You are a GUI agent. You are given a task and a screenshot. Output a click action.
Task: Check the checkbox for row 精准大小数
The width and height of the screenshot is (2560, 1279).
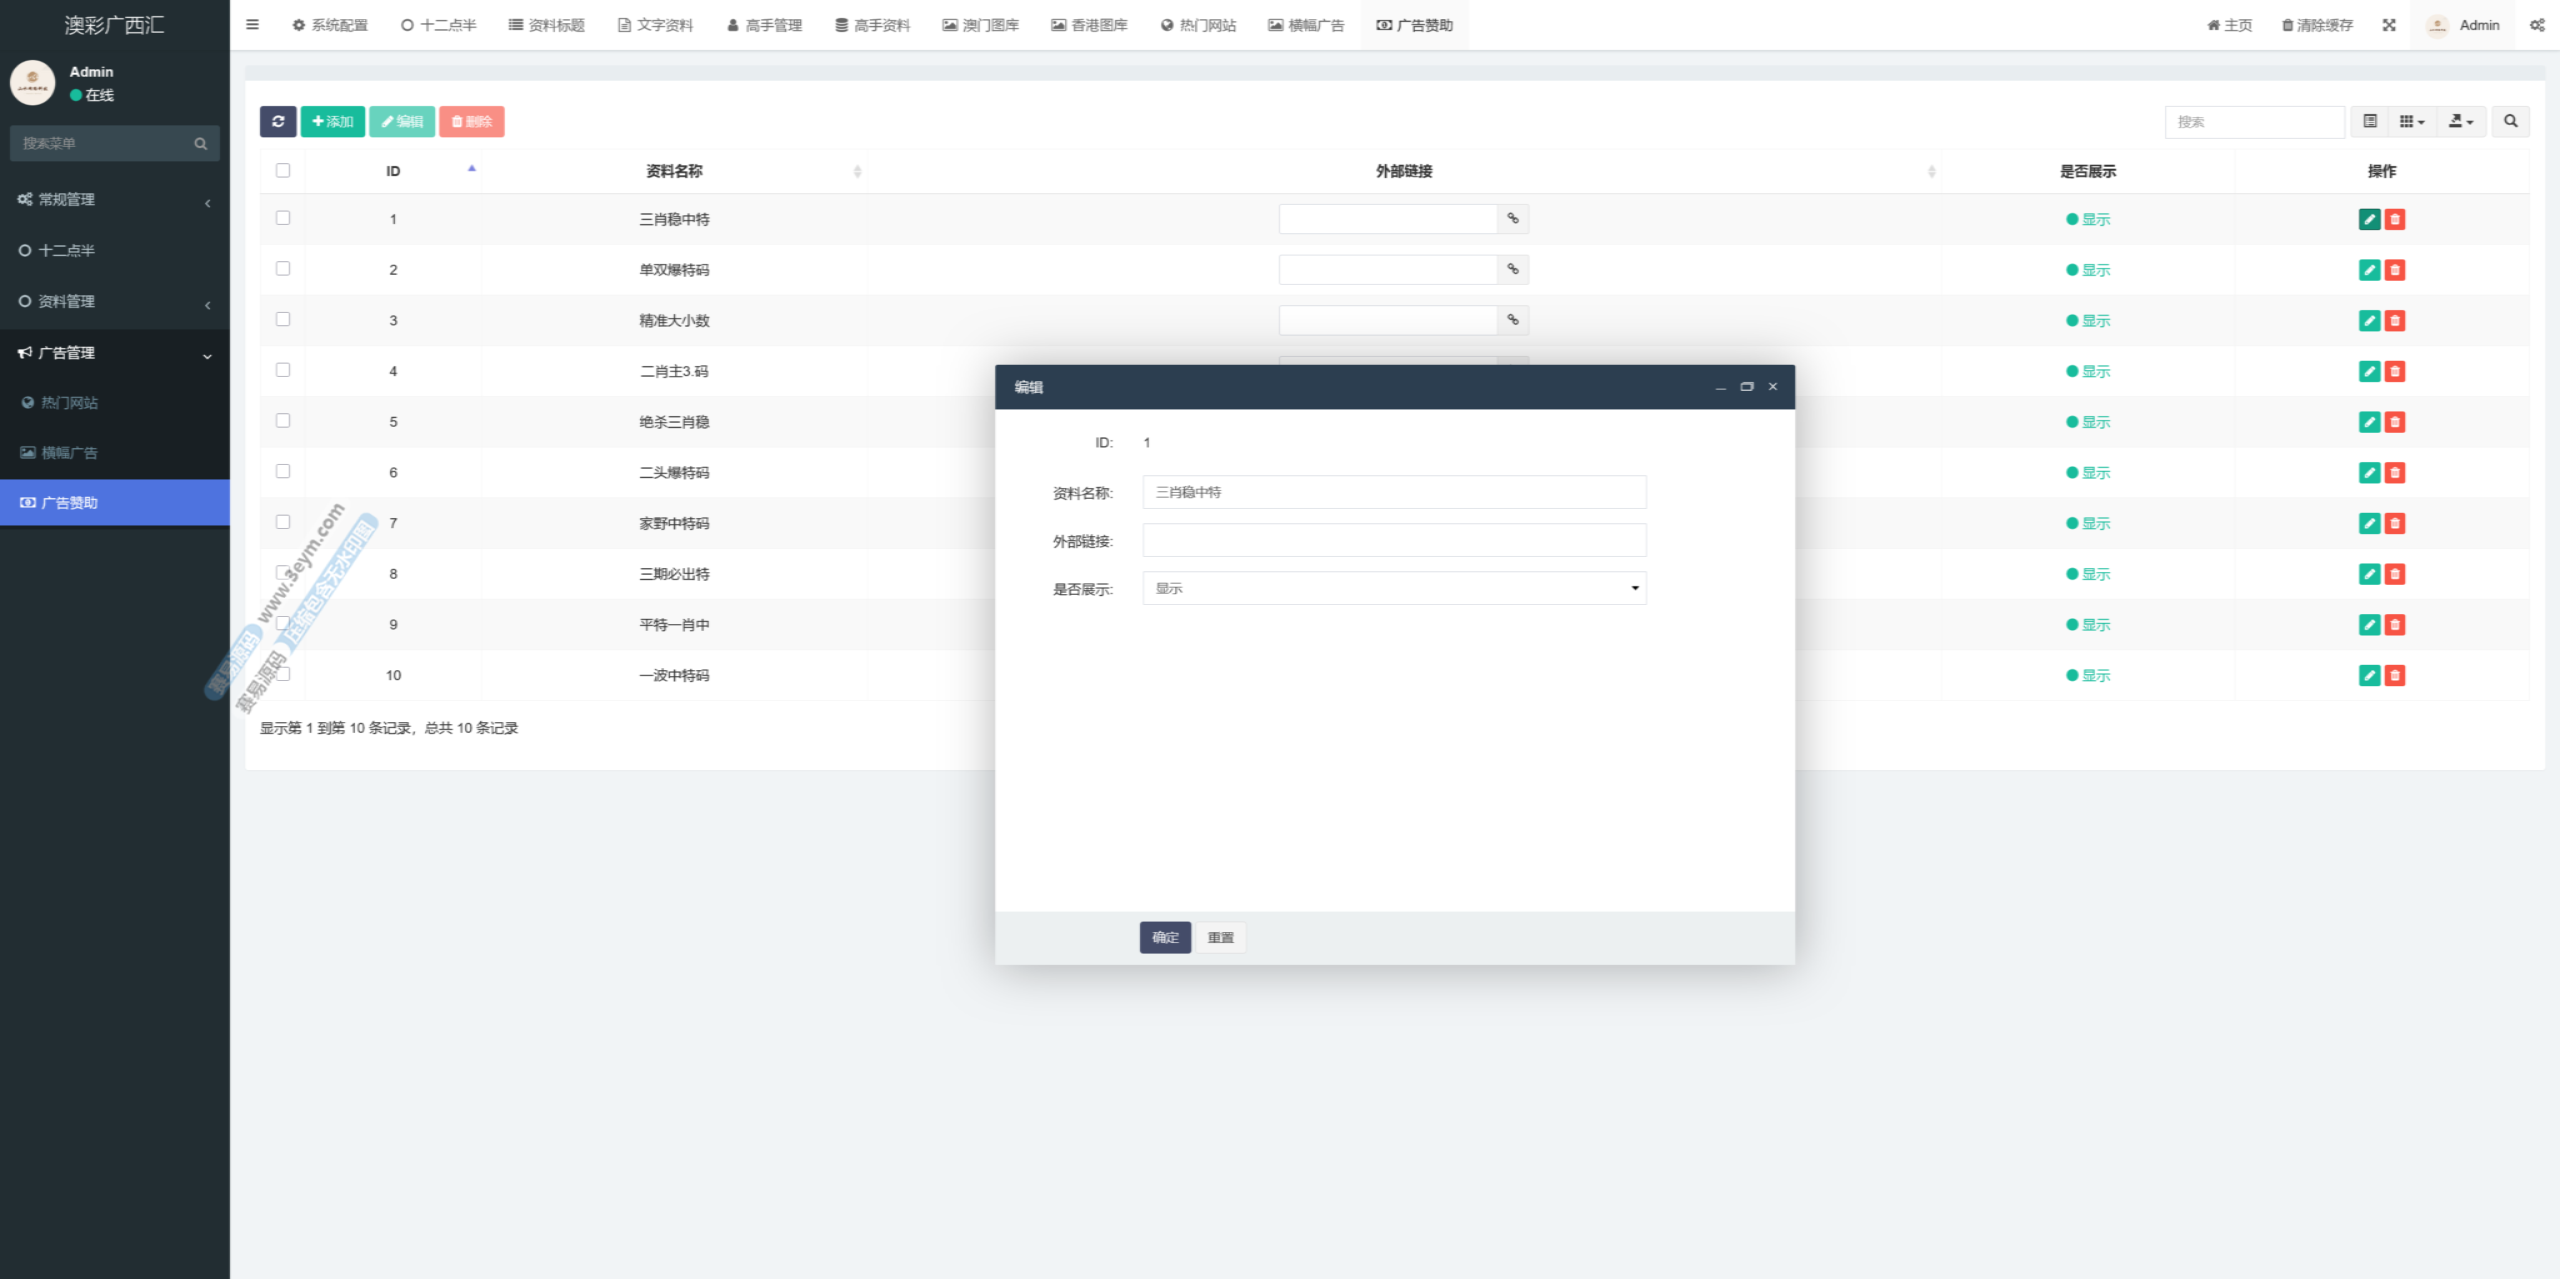click(283, 319)
